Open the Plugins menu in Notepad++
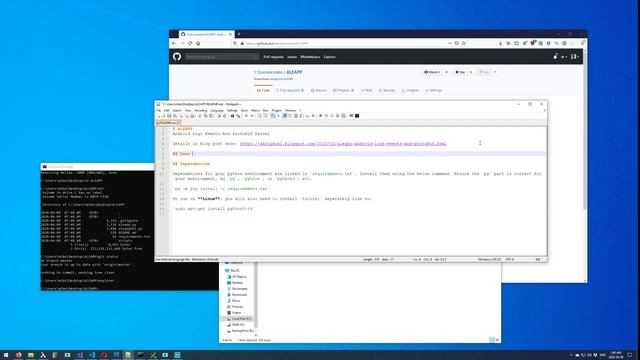640x360 pixels. 277,111
